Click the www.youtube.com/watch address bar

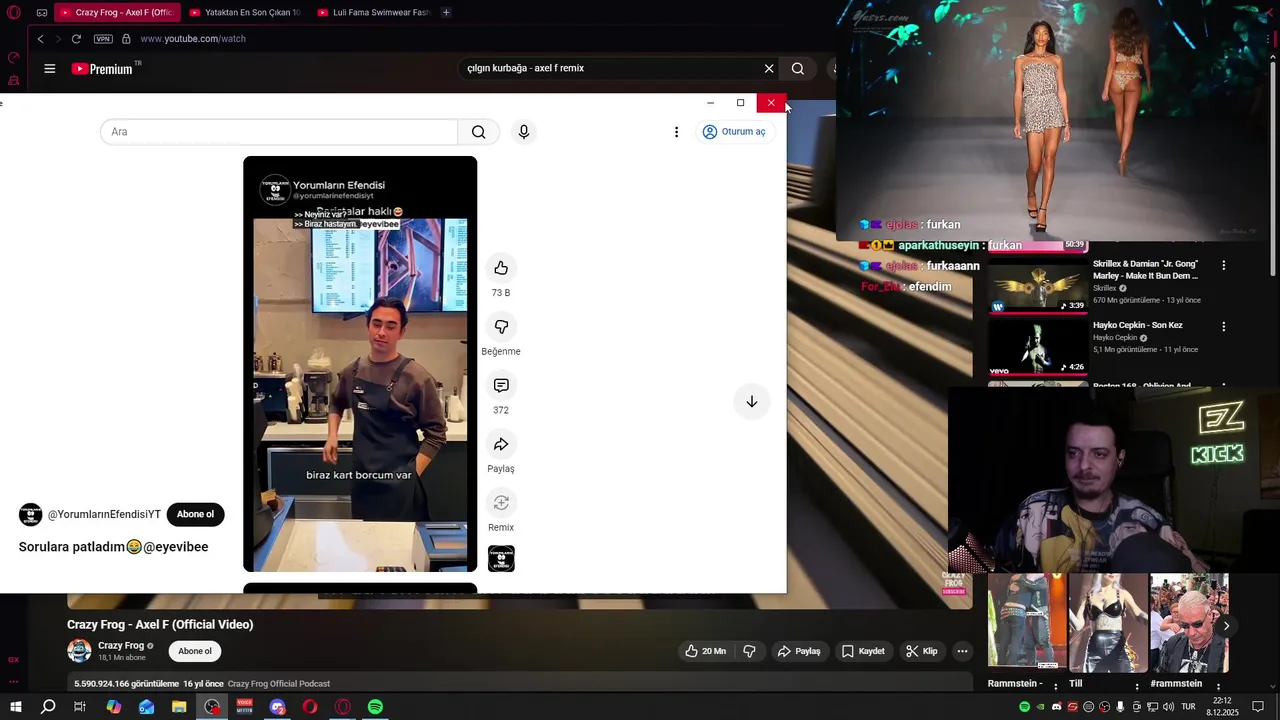point(193,39)
